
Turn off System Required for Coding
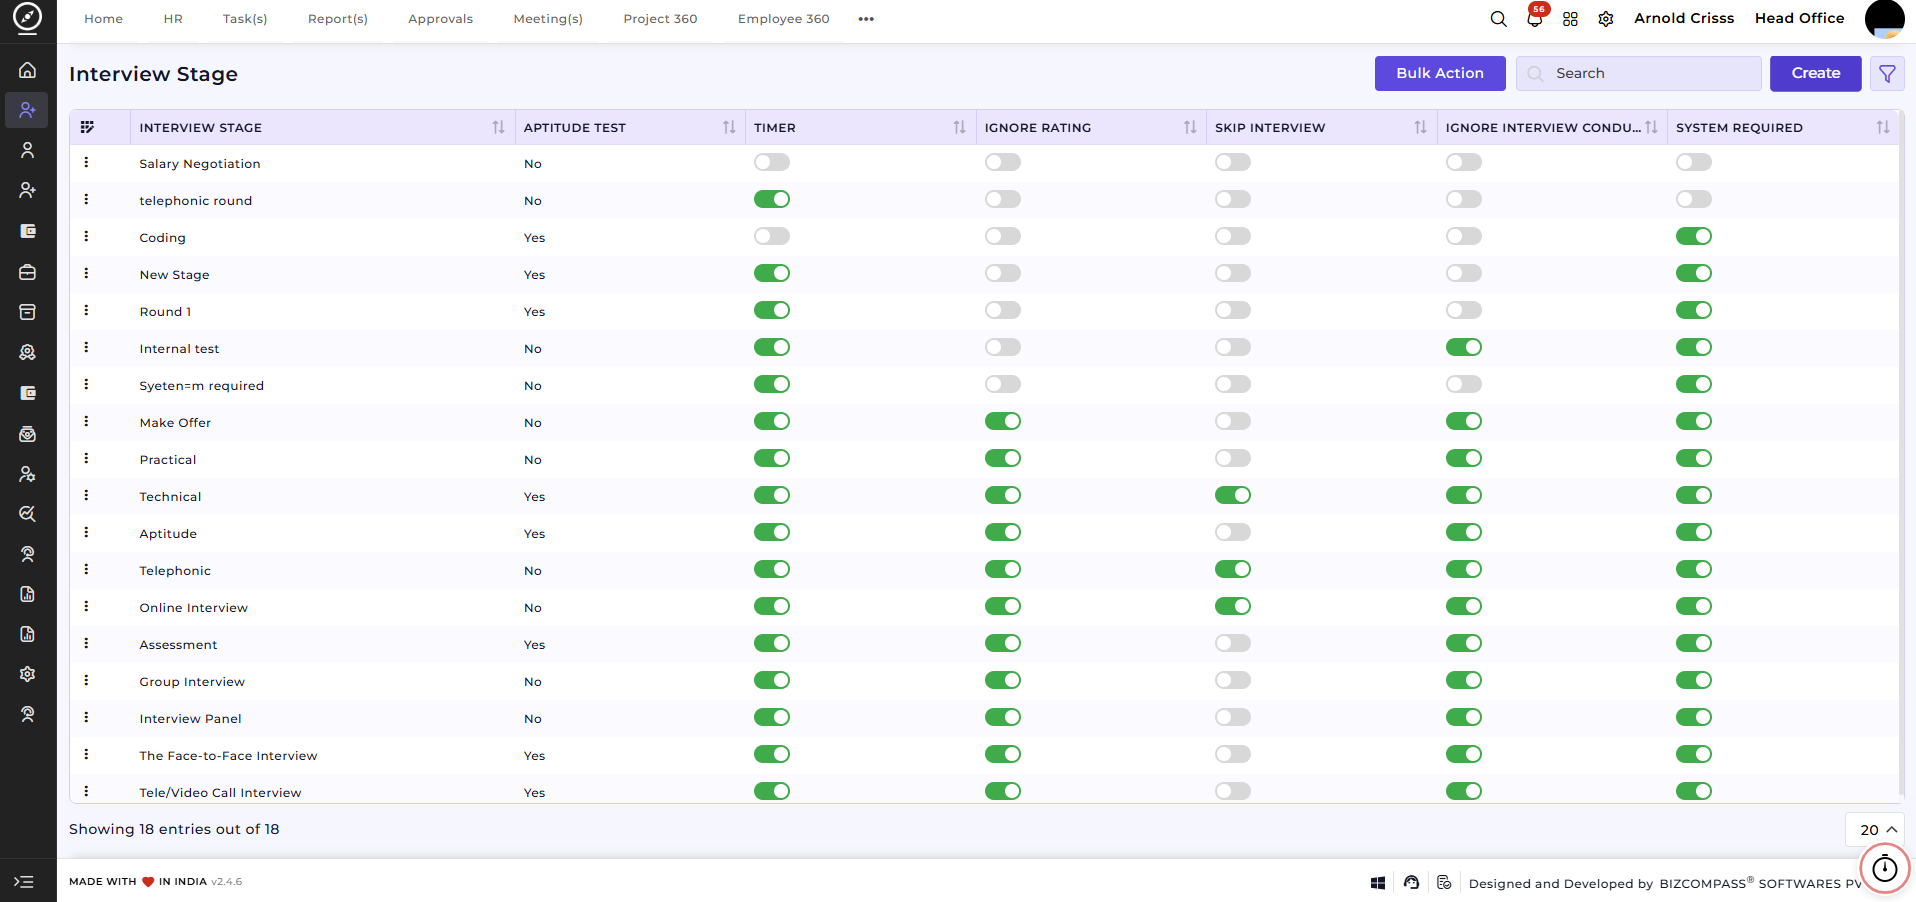[x=1694, y=236]
